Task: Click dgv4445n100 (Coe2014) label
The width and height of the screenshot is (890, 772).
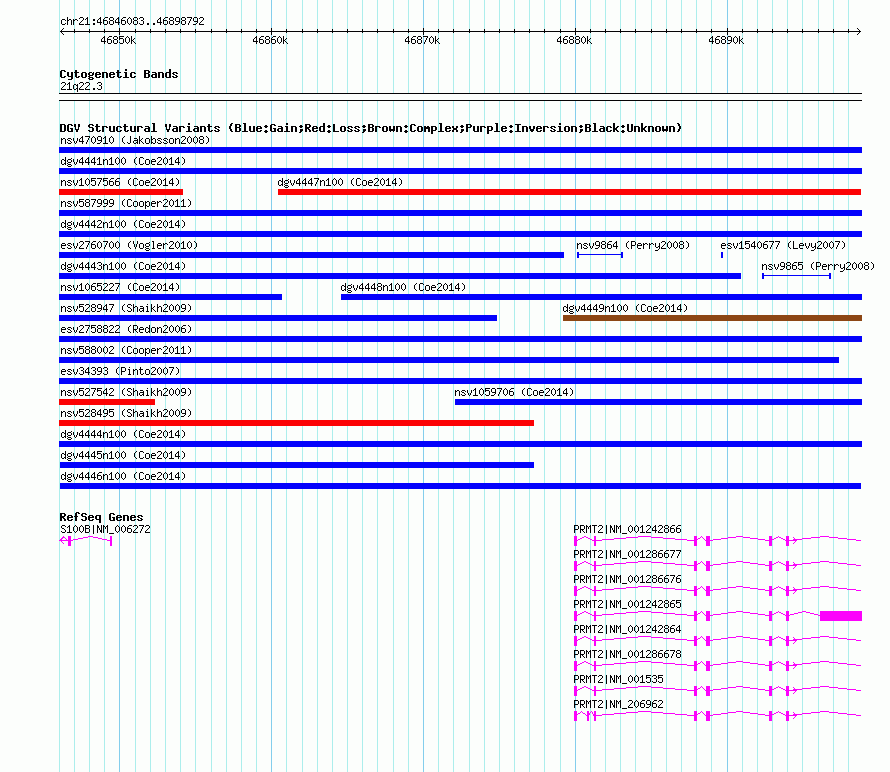Action: point(123,455)
